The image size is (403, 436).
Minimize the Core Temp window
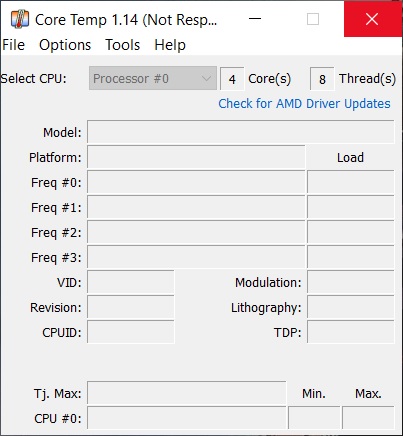(255, 19)
